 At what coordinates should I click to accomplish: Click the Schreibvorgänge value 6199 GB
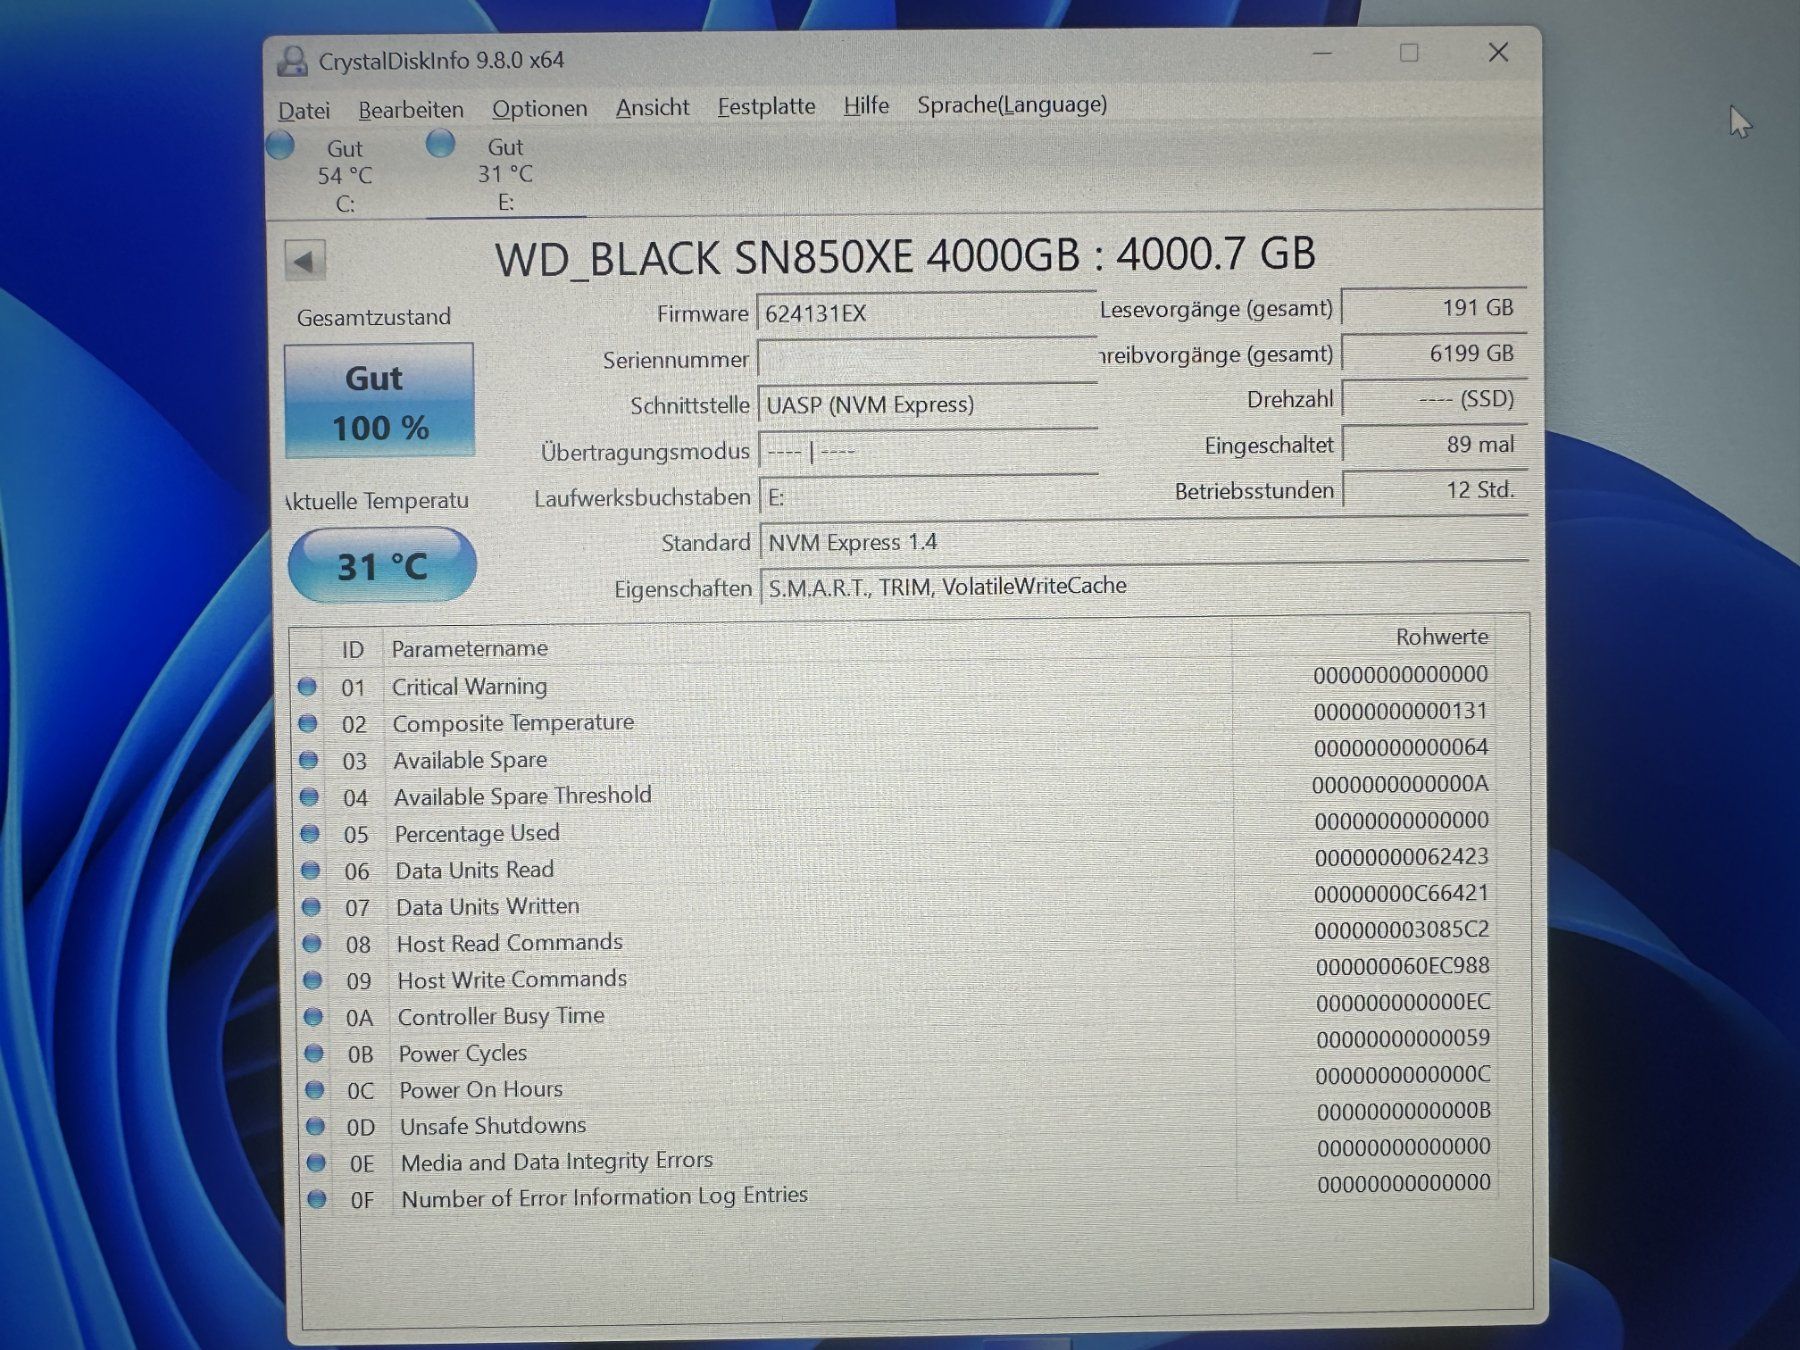point(1434,354)
